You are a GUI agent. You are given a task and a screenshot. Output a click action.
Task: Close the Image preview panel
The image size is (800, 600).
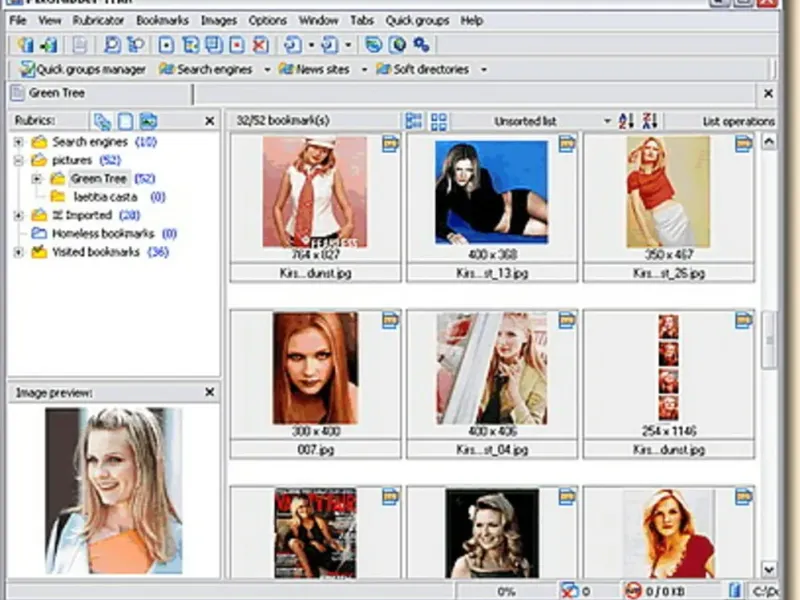pos(210,393)
